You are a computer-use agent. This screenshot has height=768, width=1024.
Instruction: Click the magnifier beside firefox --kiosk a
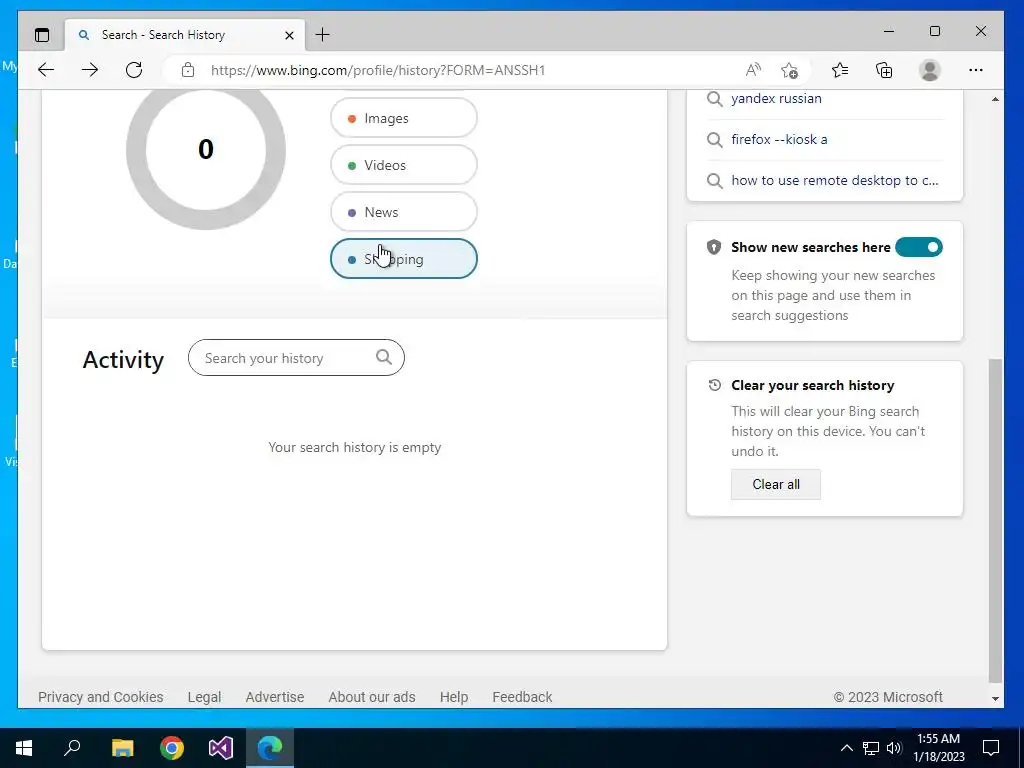pyautogui.click(x=715, y=139)
